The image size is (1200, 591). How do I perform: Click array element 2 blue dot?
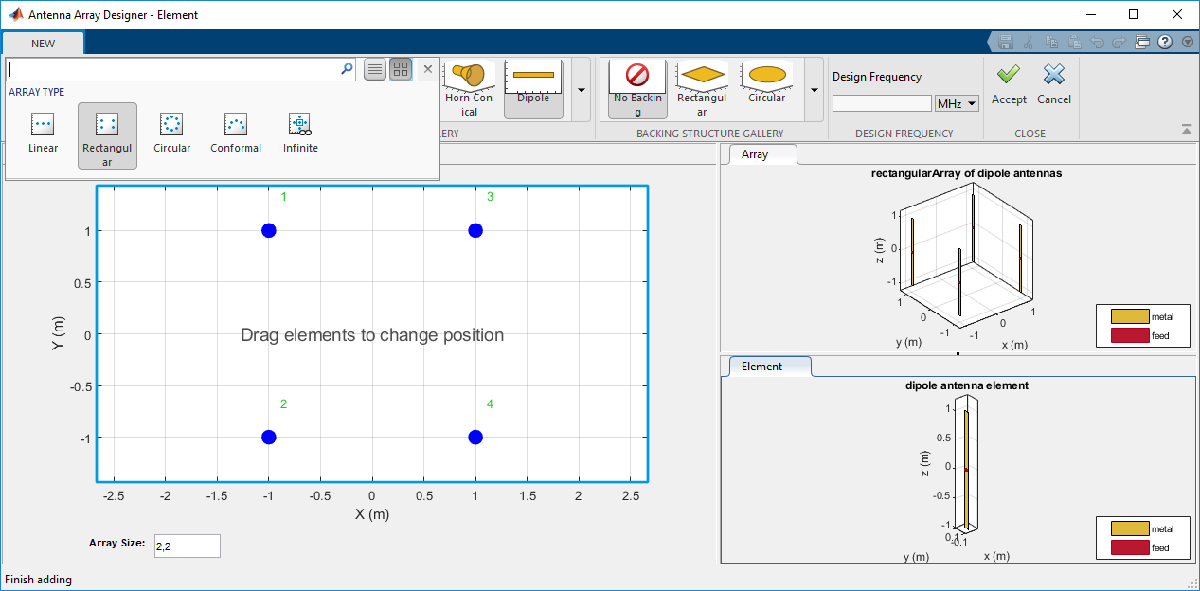268,437
